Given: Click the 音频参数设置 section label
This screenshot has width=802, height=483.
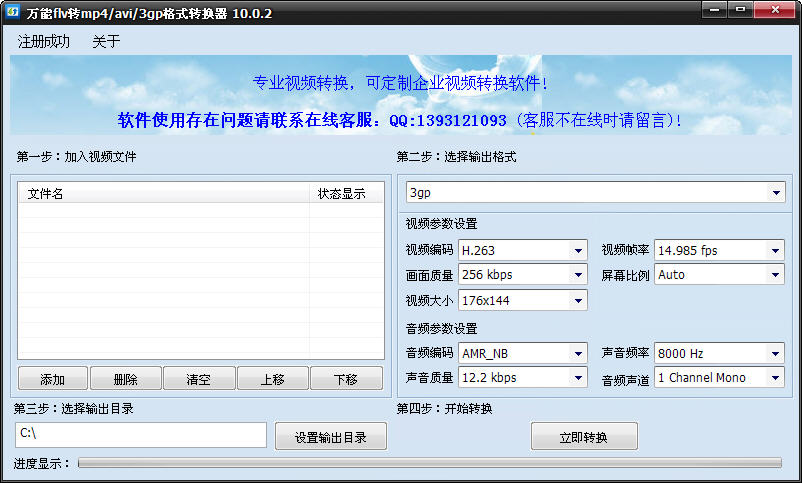Looking at the screenshot, I should coord(441,328).
